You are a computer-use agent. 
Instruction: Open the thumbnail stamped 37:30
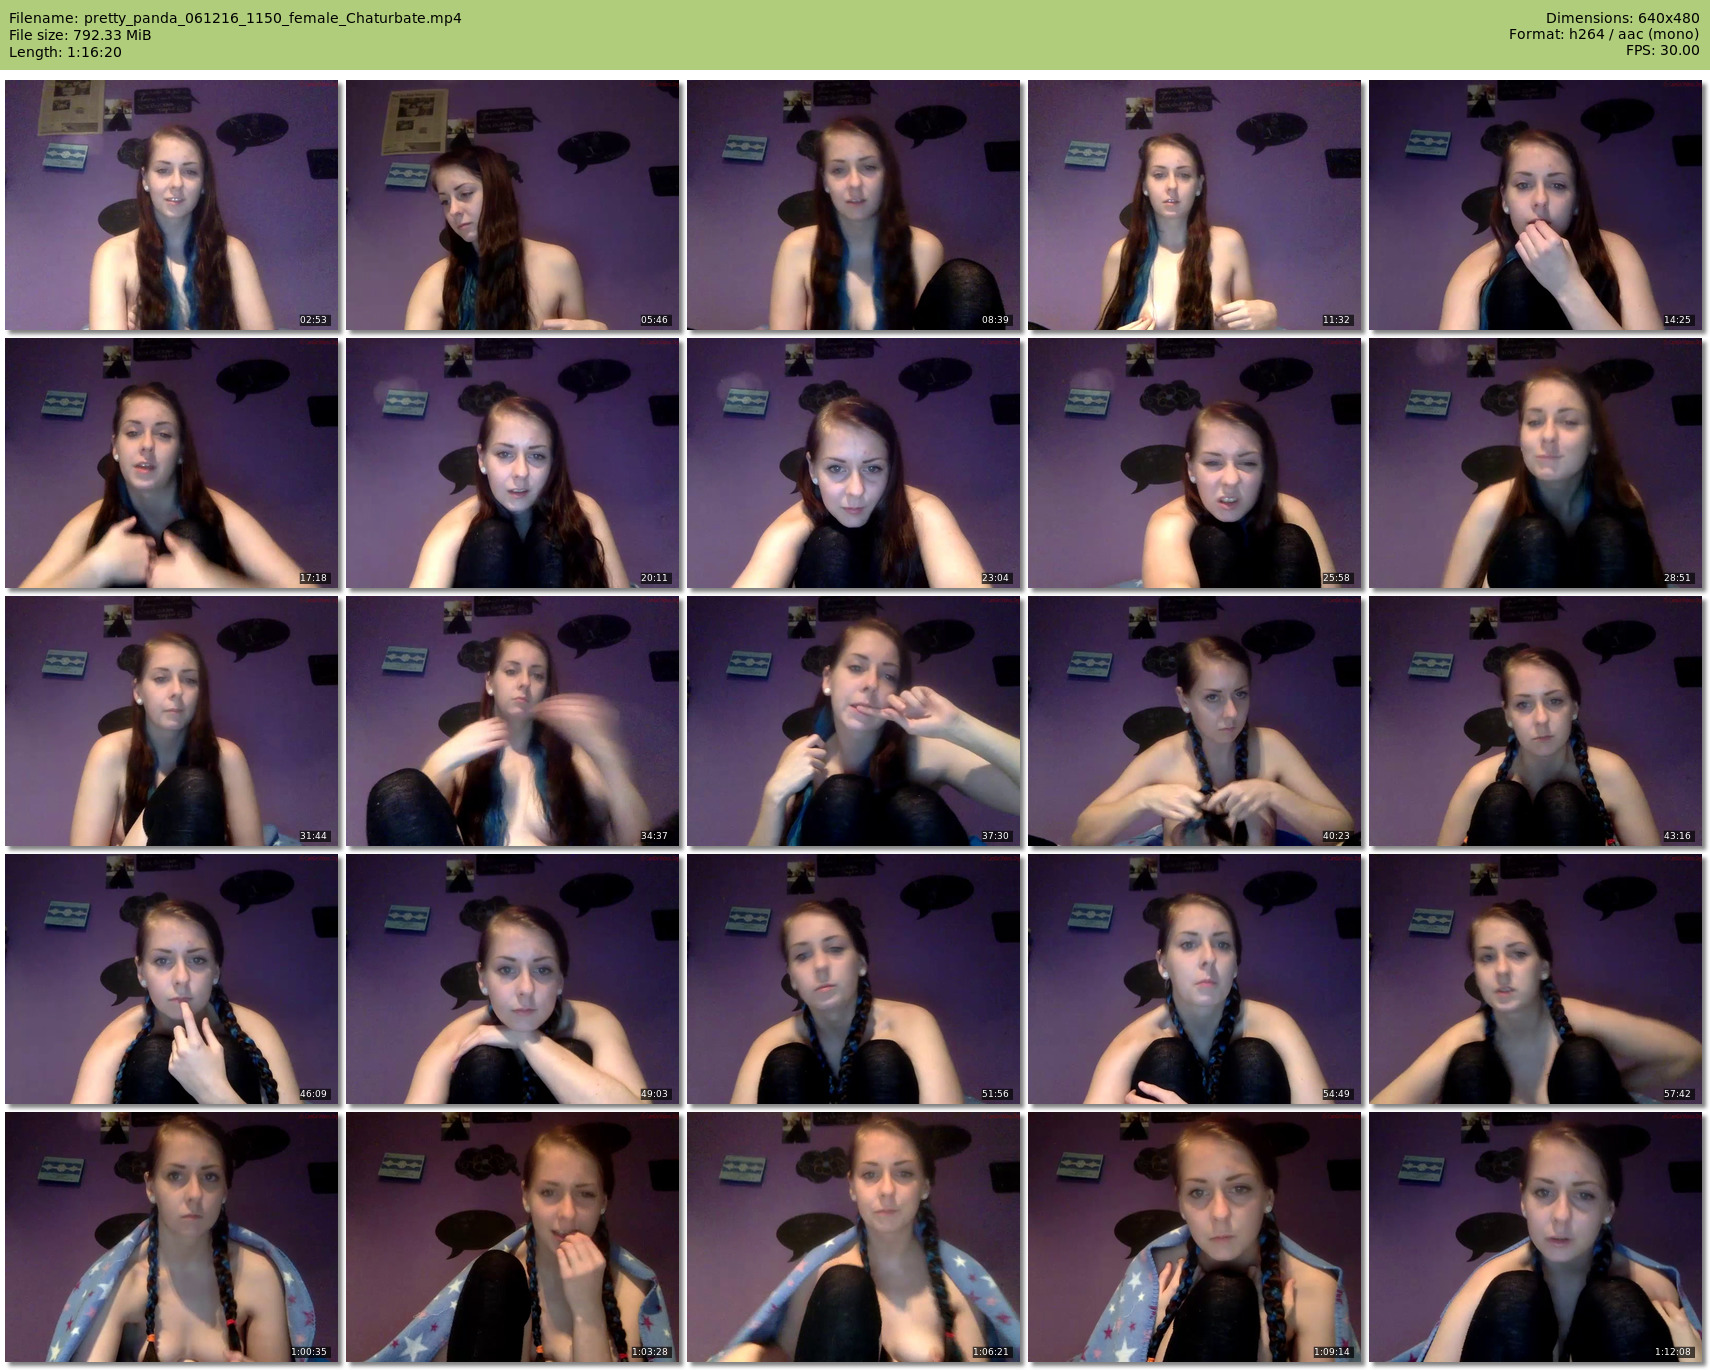click(854, 721)
